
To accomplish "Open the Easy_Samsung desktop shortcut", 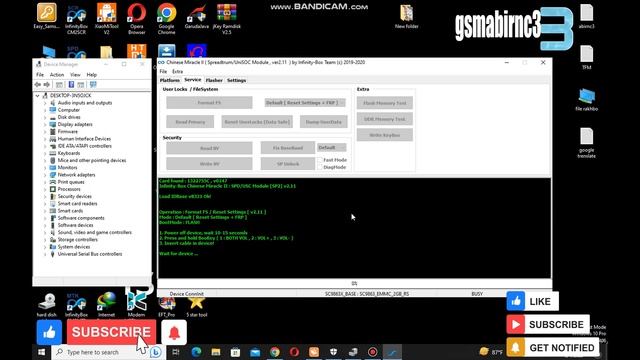I will coord(47,16).
